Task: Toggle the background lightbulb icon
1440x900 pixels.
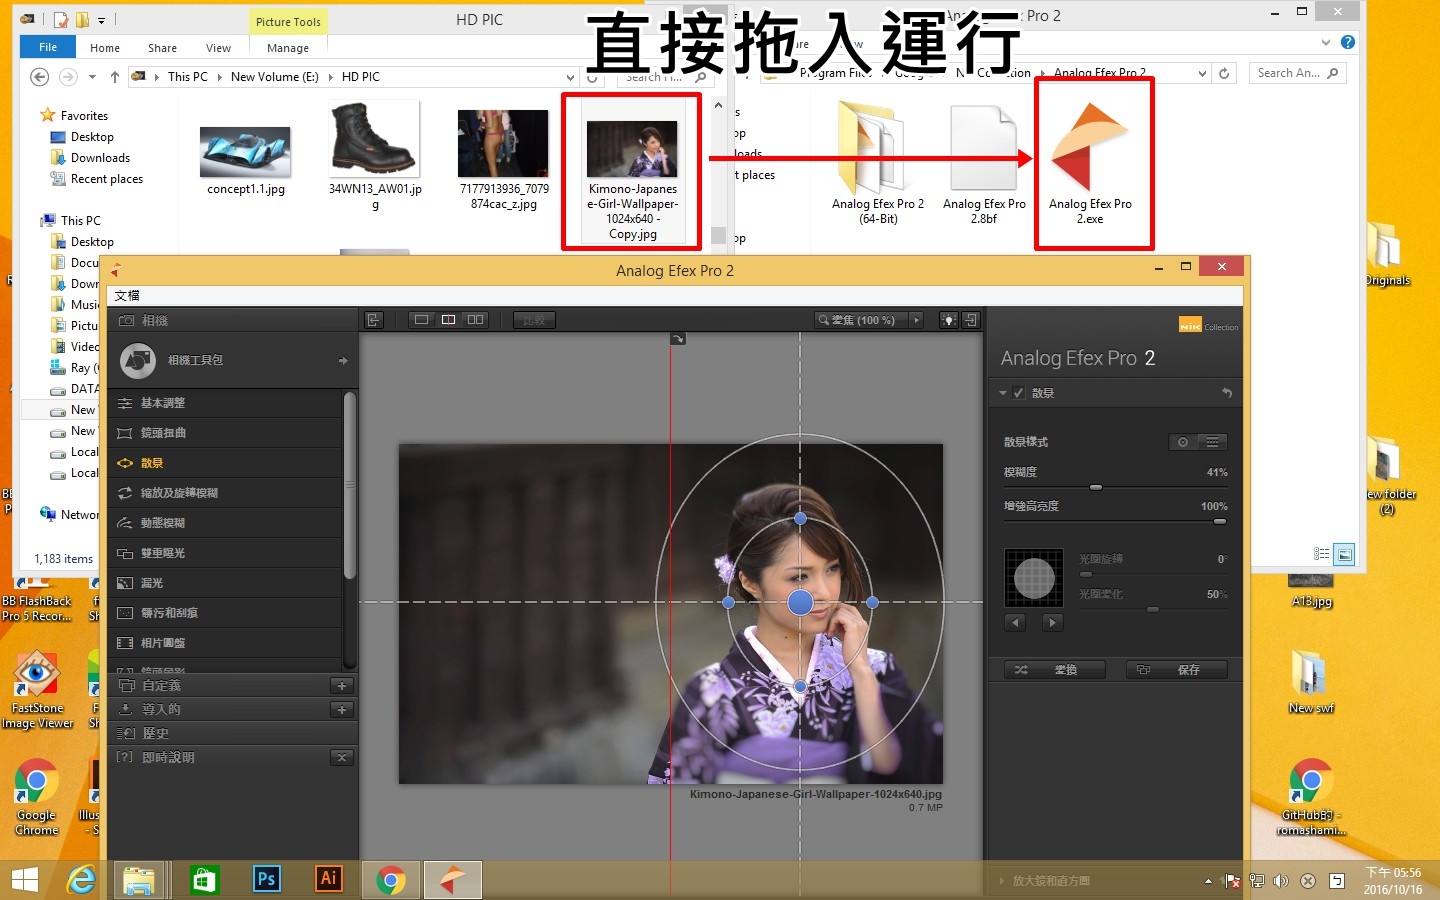Action: click(x=948, y=320)
